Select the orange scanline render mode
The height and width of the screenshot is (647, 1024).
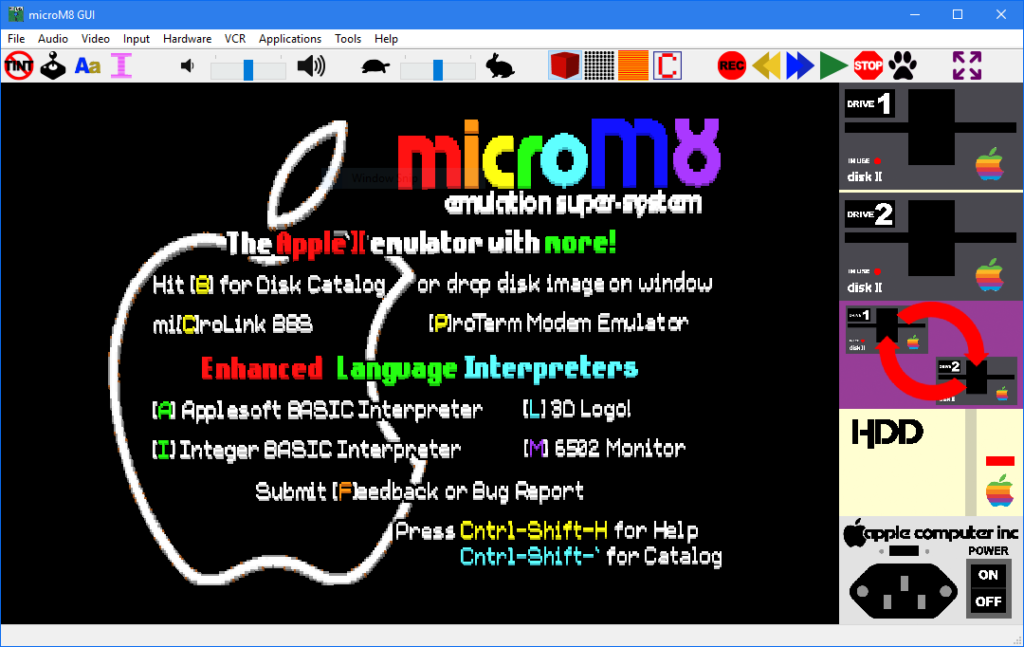click(x=633, y=65)
